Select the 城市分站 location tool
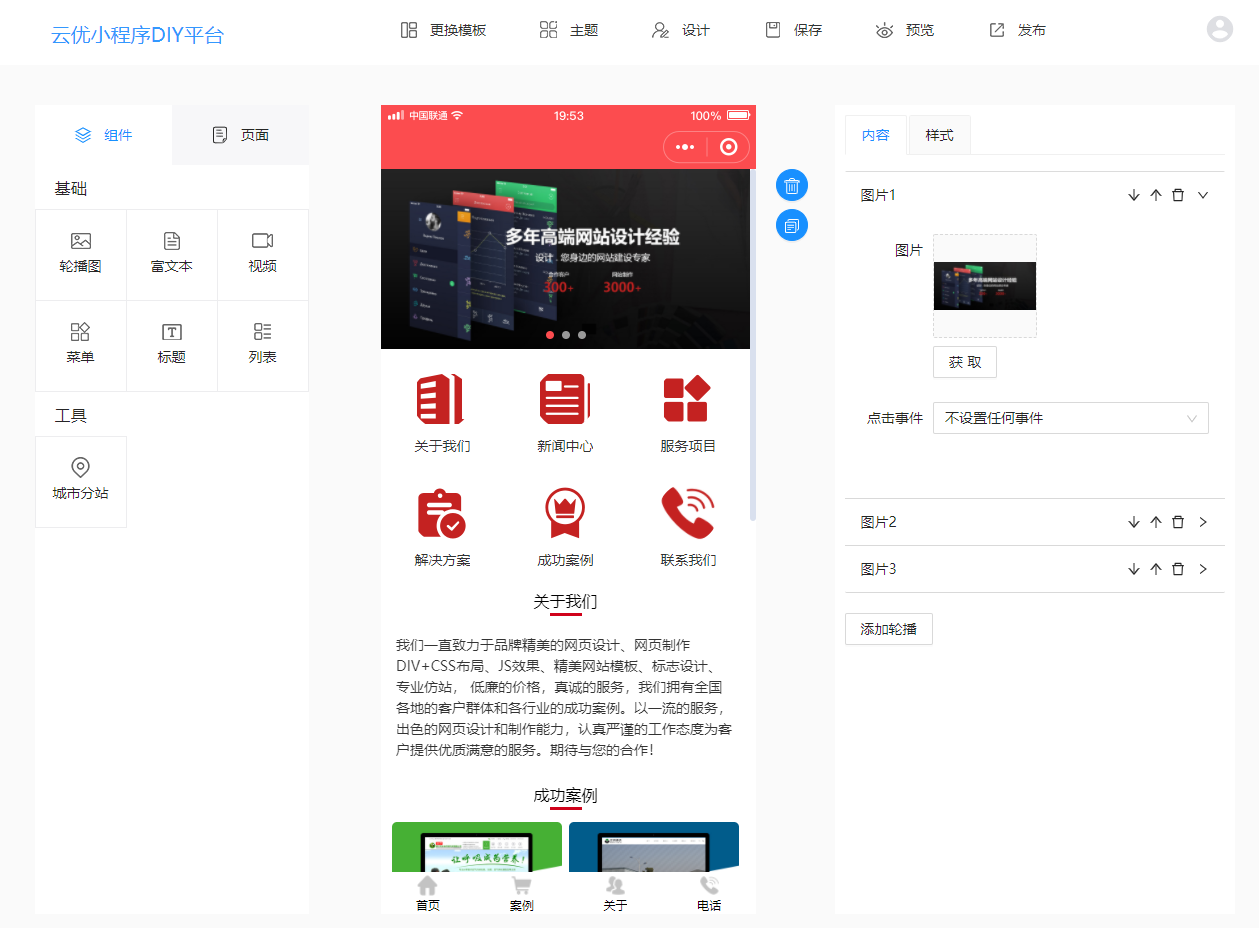 point(81,482)
